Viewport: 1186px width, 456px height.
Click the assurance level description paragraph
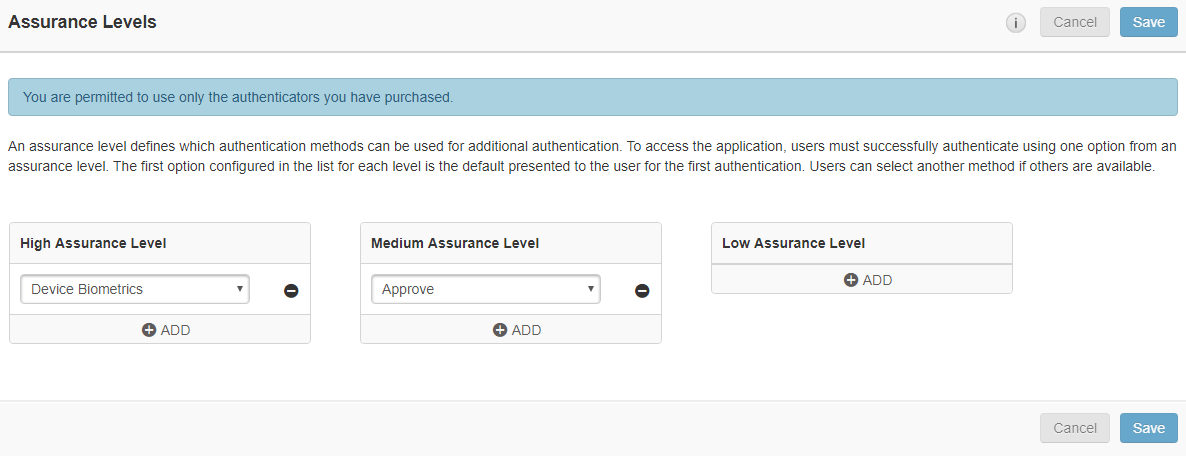pyautogui.click(x=592, y=157)
